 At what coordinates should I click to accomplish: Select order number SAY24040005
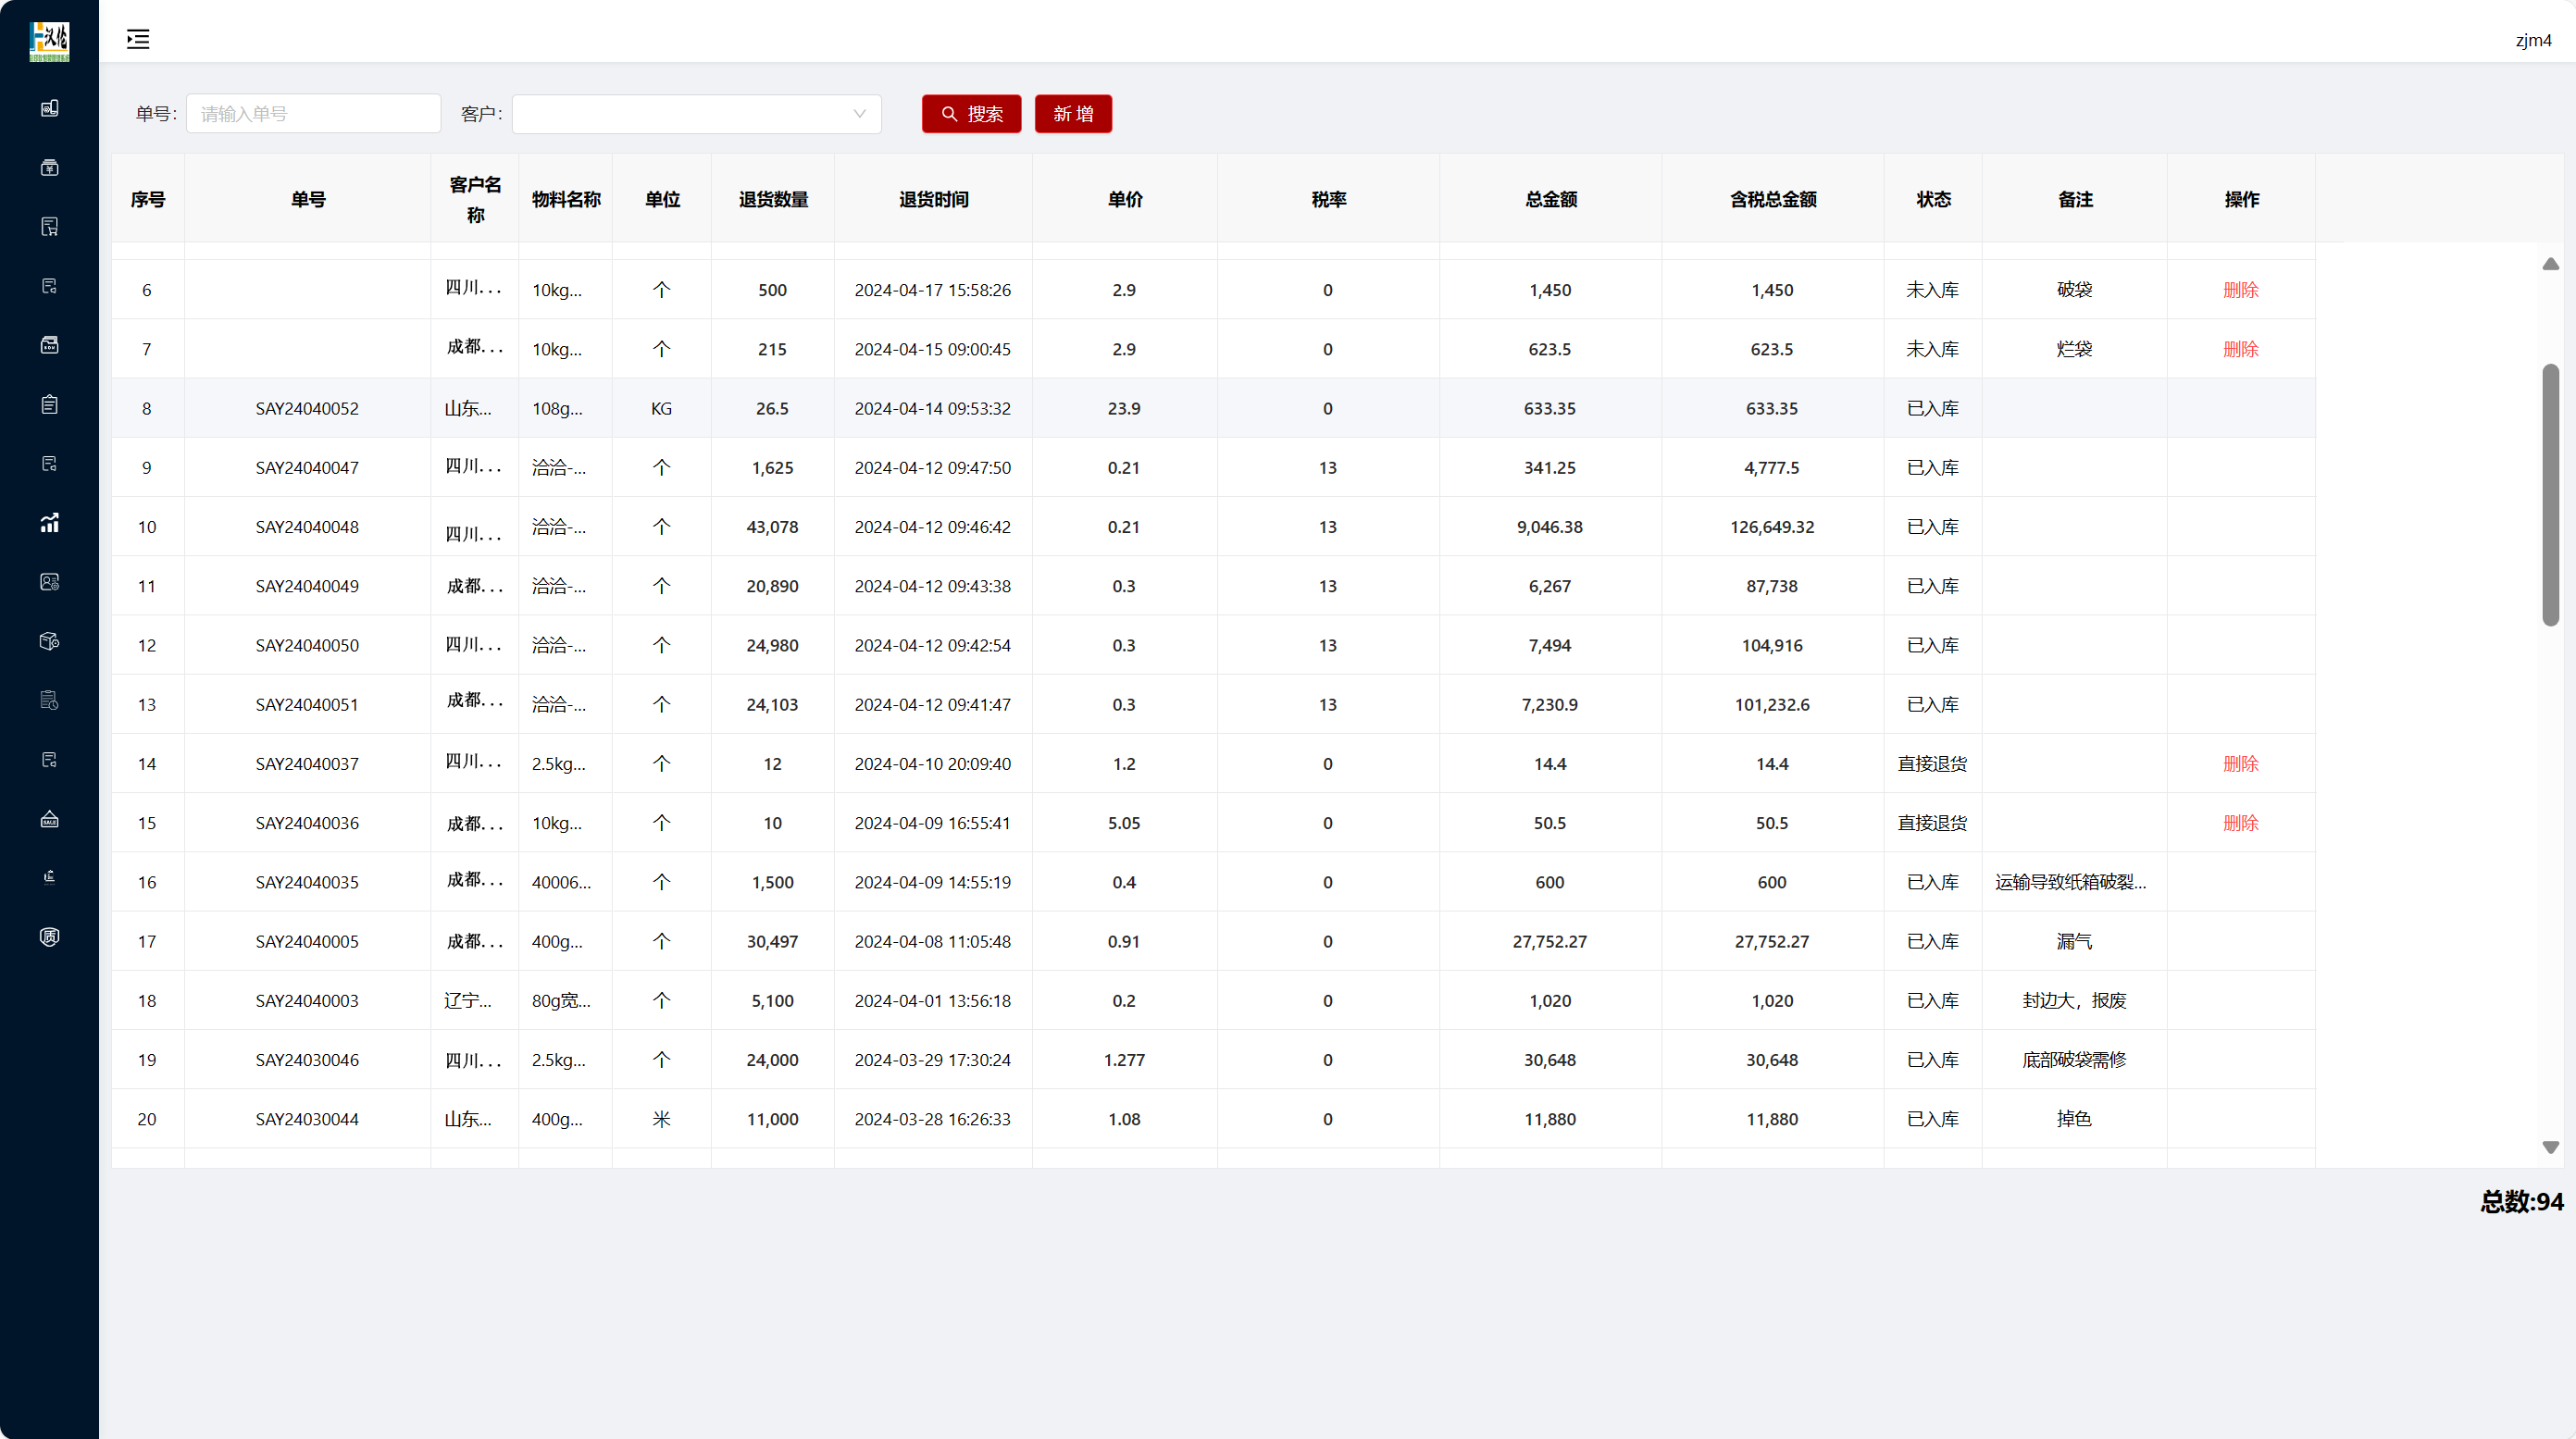tap(307, 942)
